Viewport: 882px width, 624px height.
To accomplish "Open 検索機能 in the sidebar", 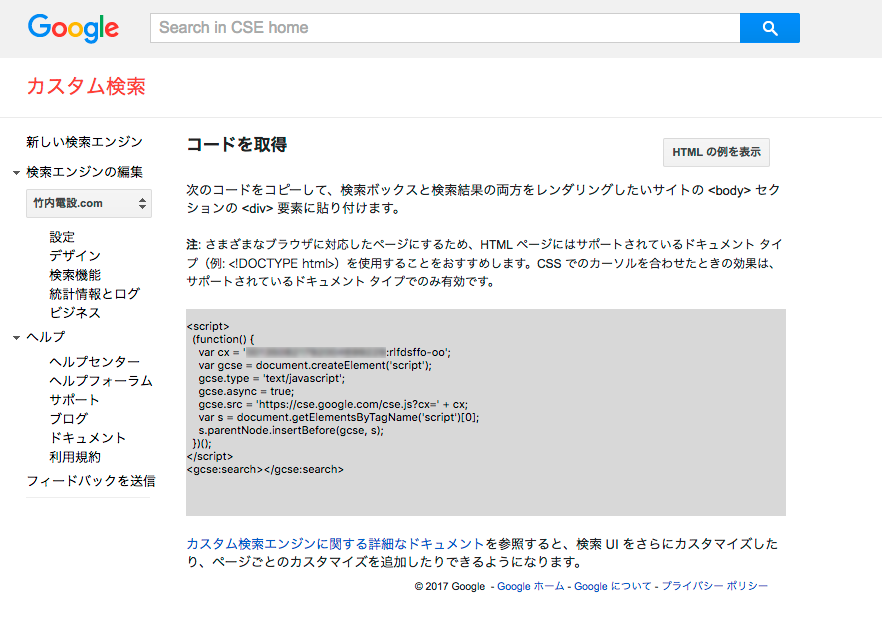I will [x=75, y=275].
